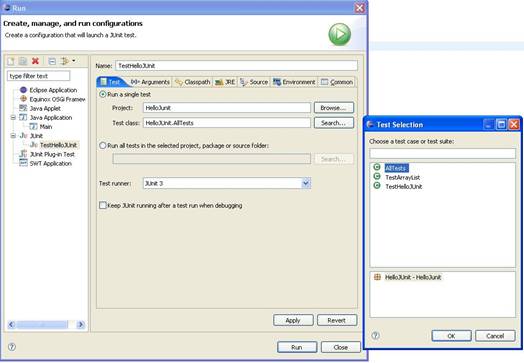The height and width of the screenshot is (363, 524).
Task: Close the Run dialog window
Action: point(360,8)
